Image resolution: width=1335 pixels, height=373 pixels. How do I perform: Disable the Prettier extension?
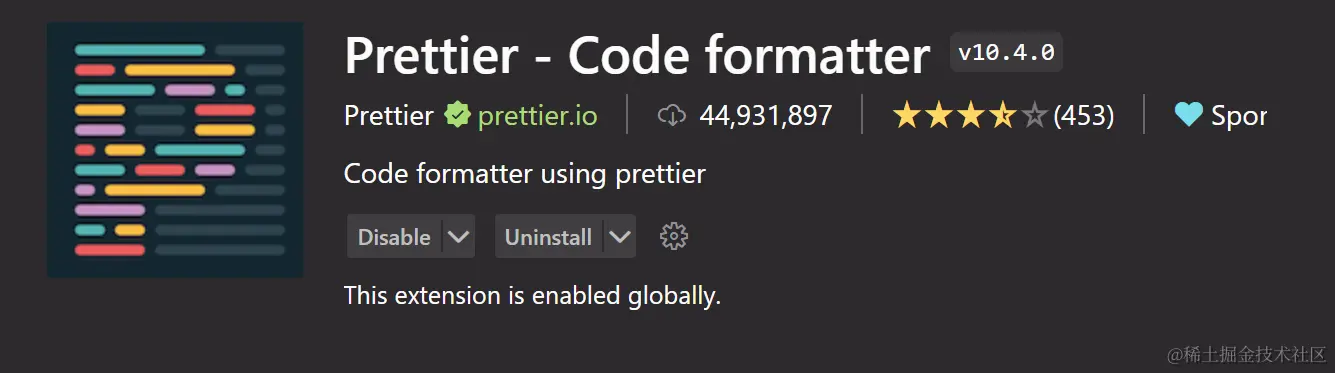(x=394, y=237)
